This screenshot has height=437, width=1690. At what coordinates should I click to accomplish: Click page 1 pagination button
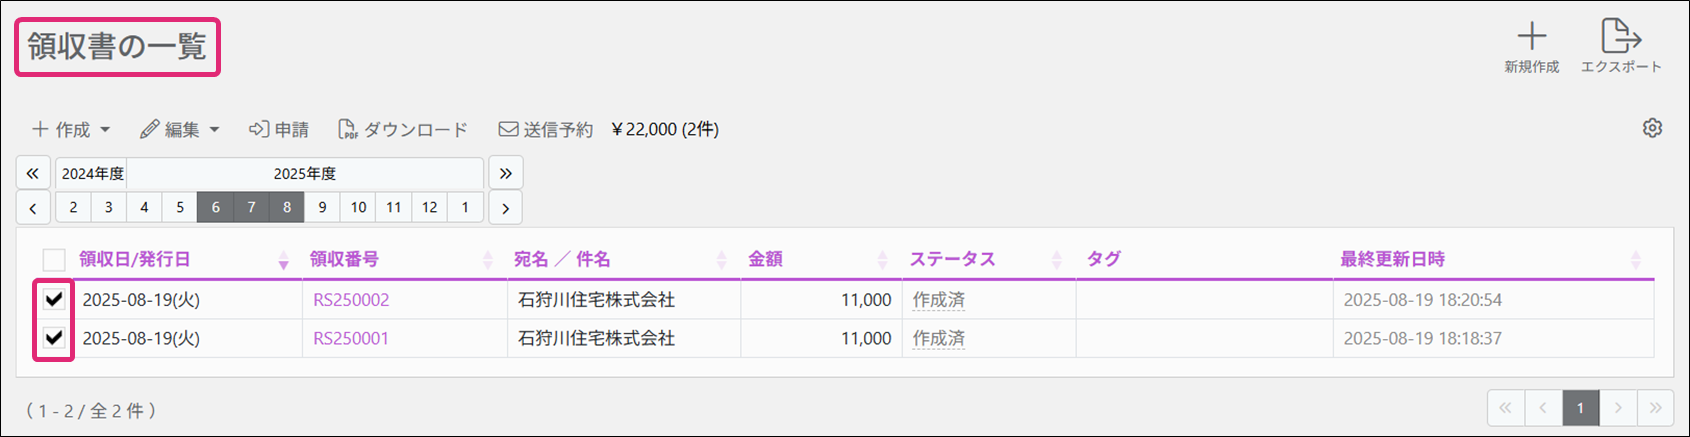pos(1580,408)
